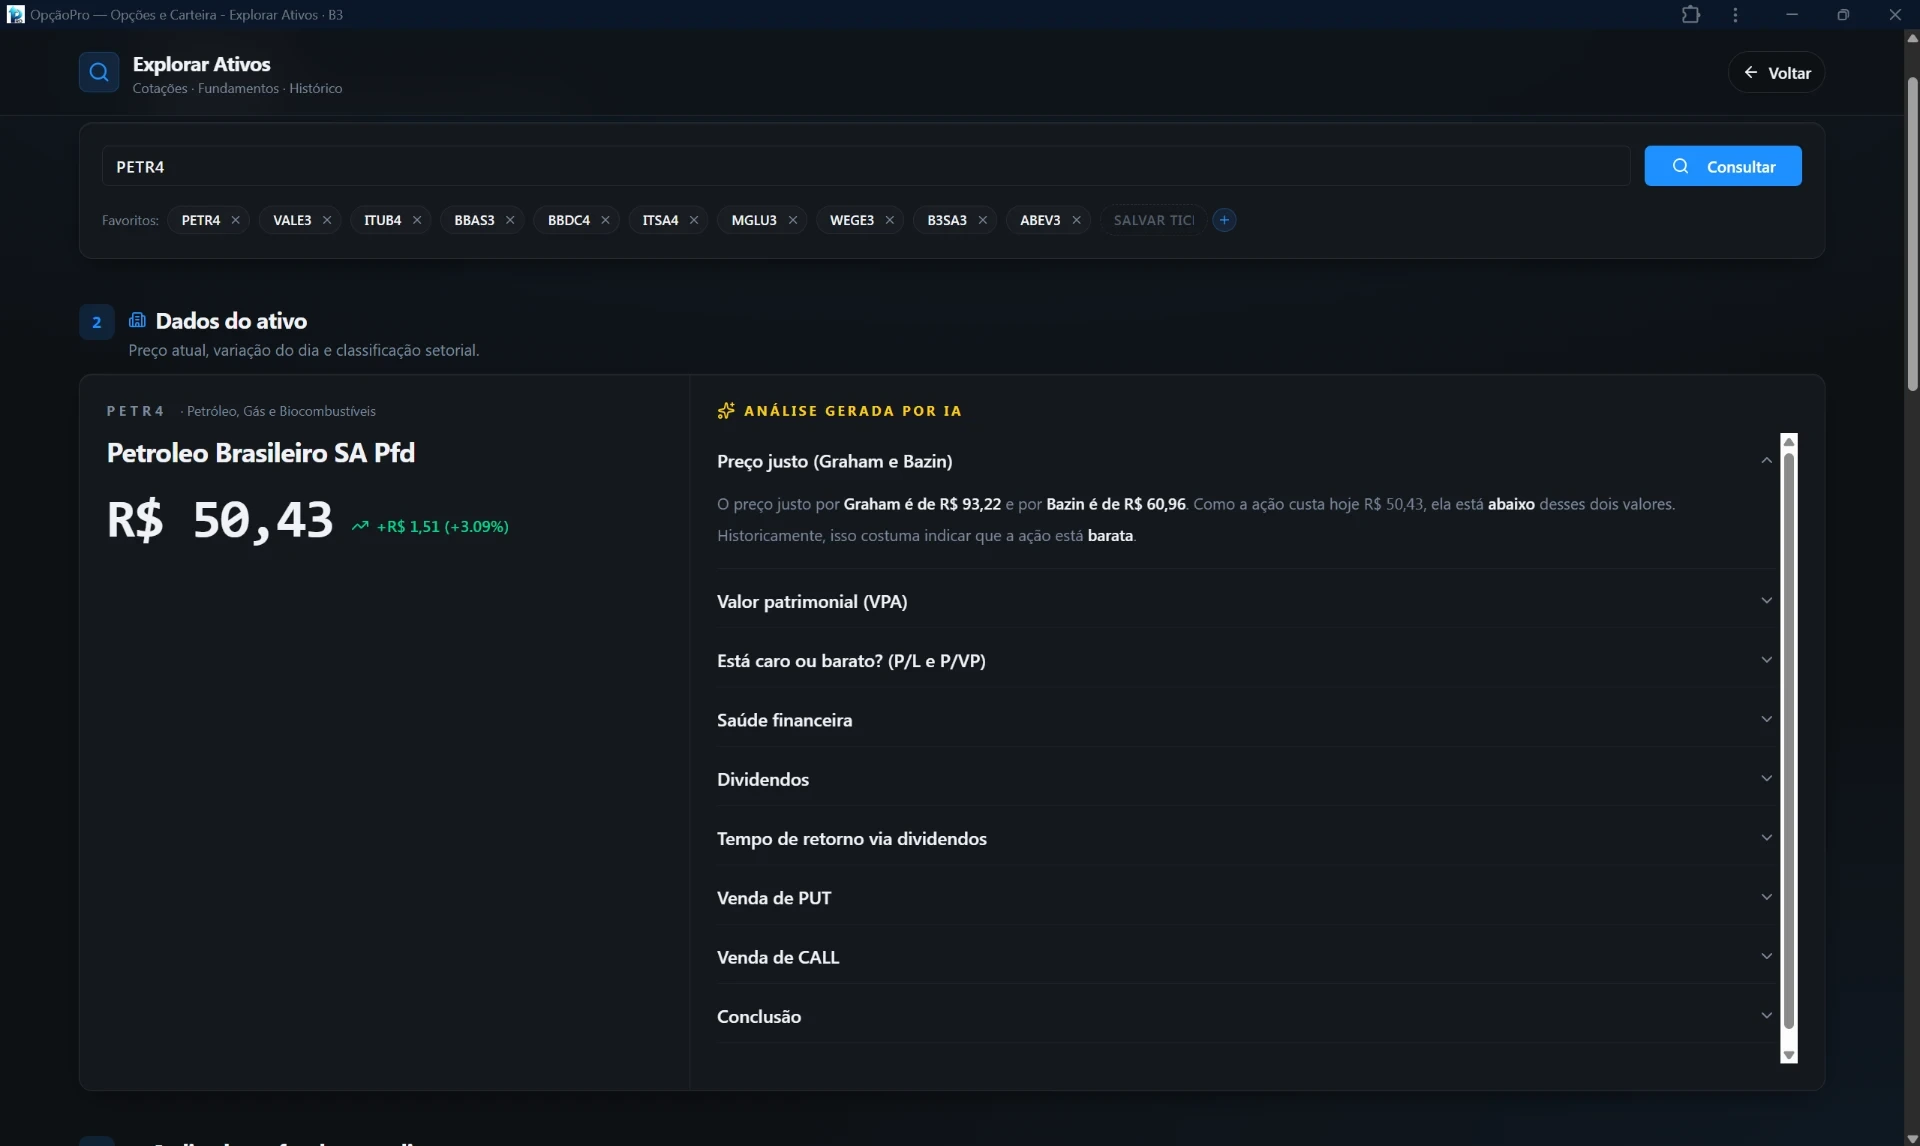Screen dimensions: 1920x1146
Task: Click the step number 2 badge
Action: click(97, 322)
